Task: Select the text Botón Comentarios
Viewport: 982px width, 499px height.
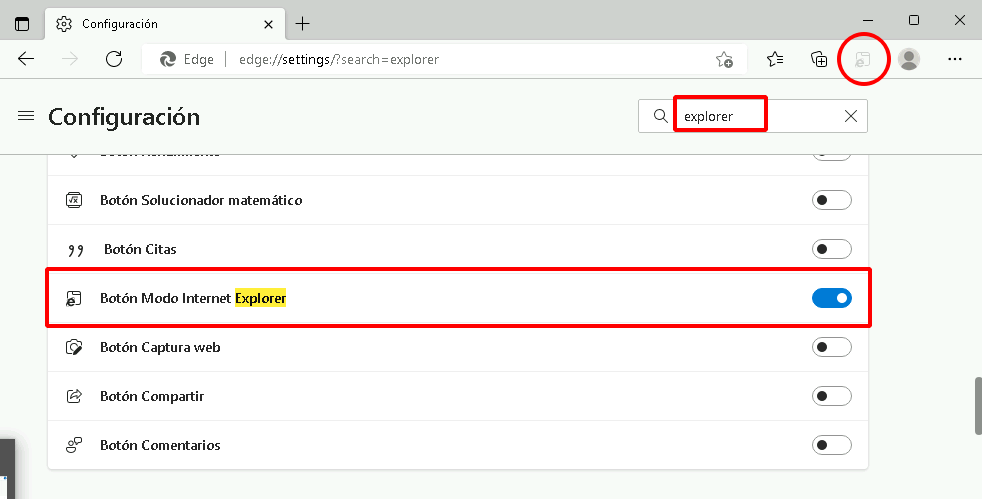Action: pos(160,445)
